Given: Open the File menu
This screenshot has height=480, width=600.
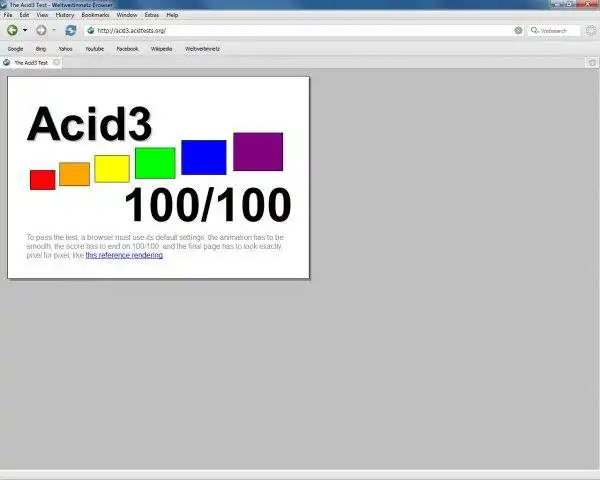Looking at the screenshot, I should tap(8, 15).
